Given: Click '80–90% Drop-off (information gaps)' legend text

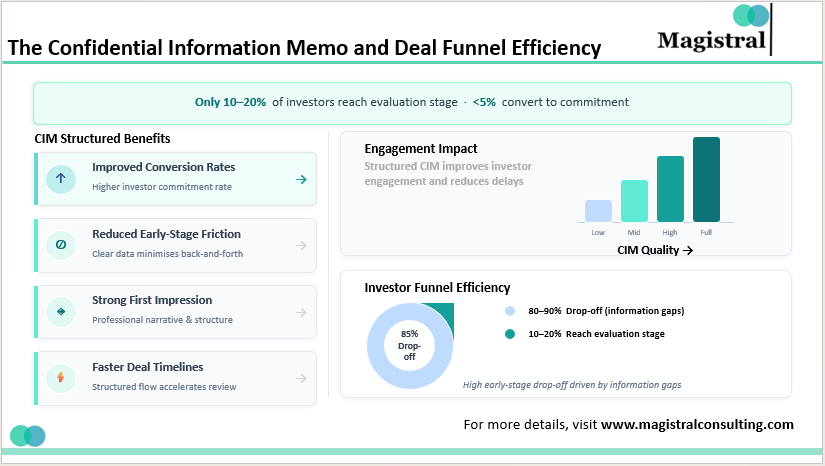Looking at the screenshot, I should [x=606, y=311].
